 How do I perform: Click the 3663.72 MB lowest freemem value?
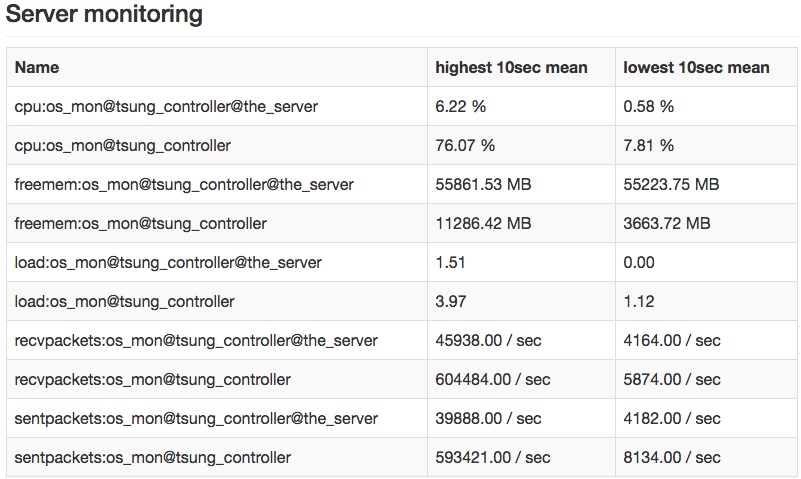(667, 224)
